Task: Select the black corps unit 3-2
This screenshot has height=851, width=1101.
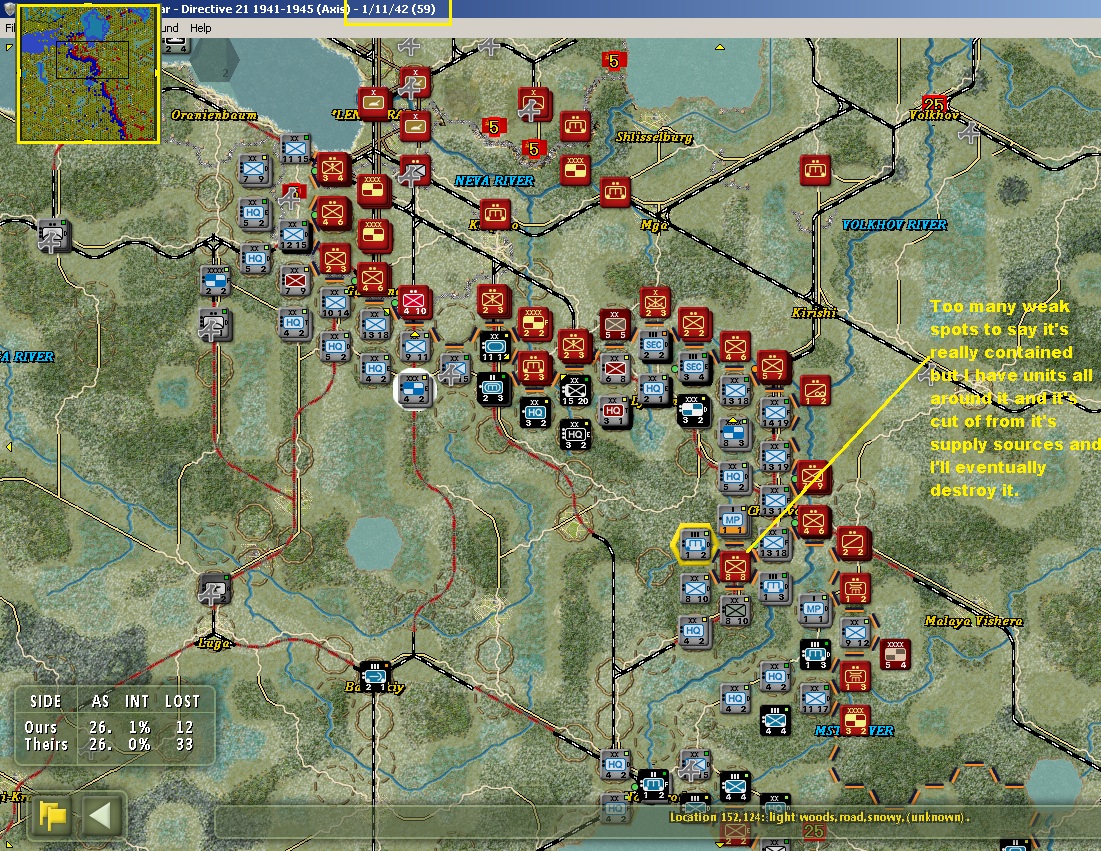Action: pyautogui.click(x=694, y=411)
